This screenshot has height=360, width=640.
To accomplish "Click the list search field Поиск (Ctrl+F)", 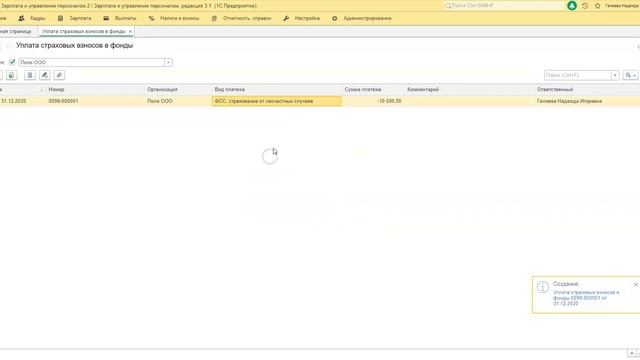I will pyautogui.click(x=578, y=75).
